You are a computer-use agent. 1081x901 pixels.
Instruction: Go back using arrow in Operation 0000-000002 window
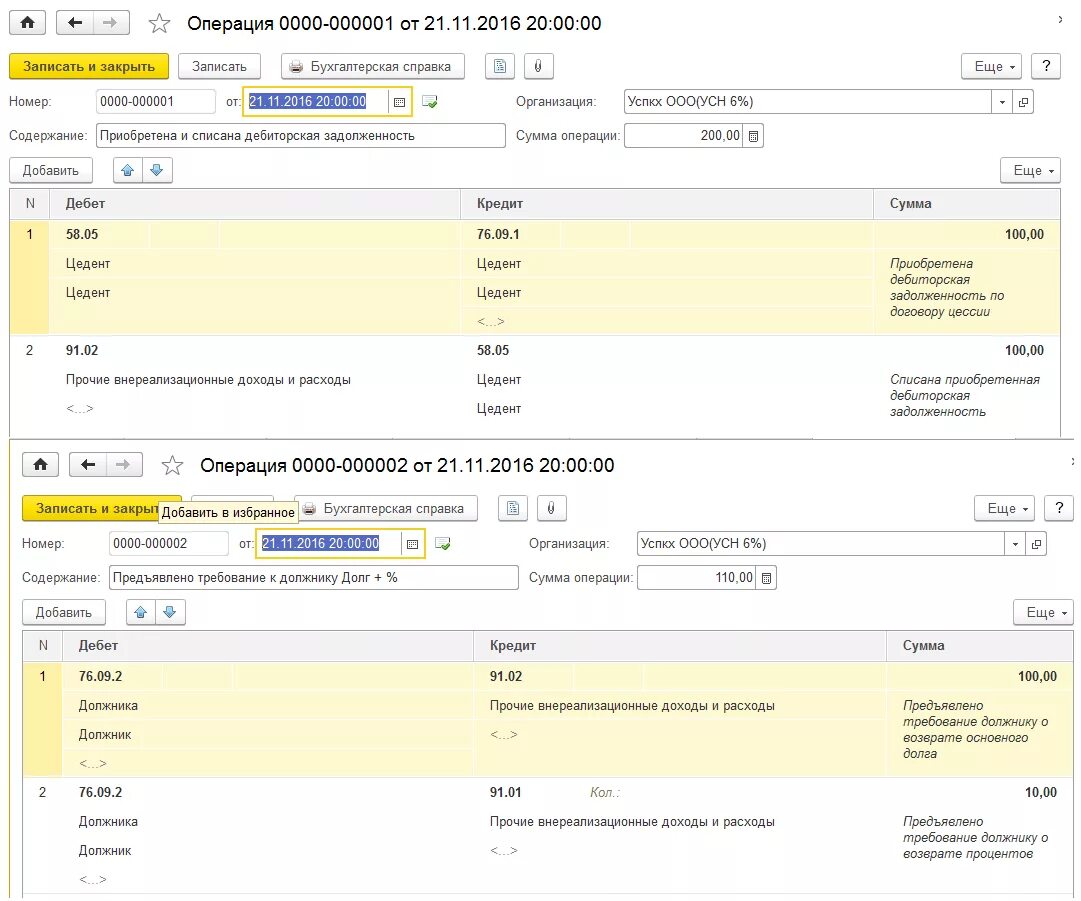coord(88,465)
